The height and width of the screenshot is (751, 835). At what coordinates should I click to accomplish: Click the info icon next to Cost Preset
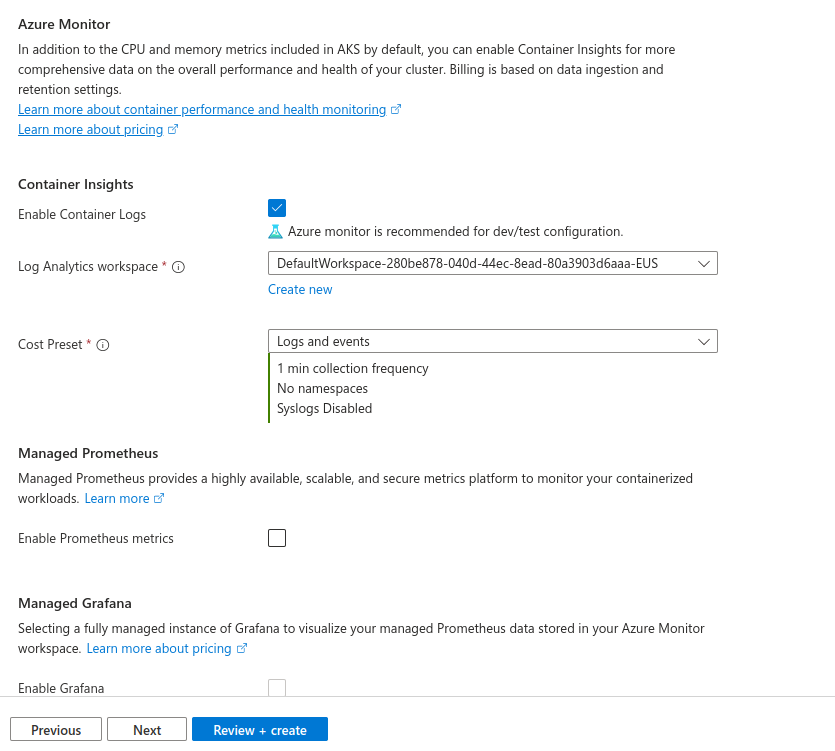coord(103,345)
